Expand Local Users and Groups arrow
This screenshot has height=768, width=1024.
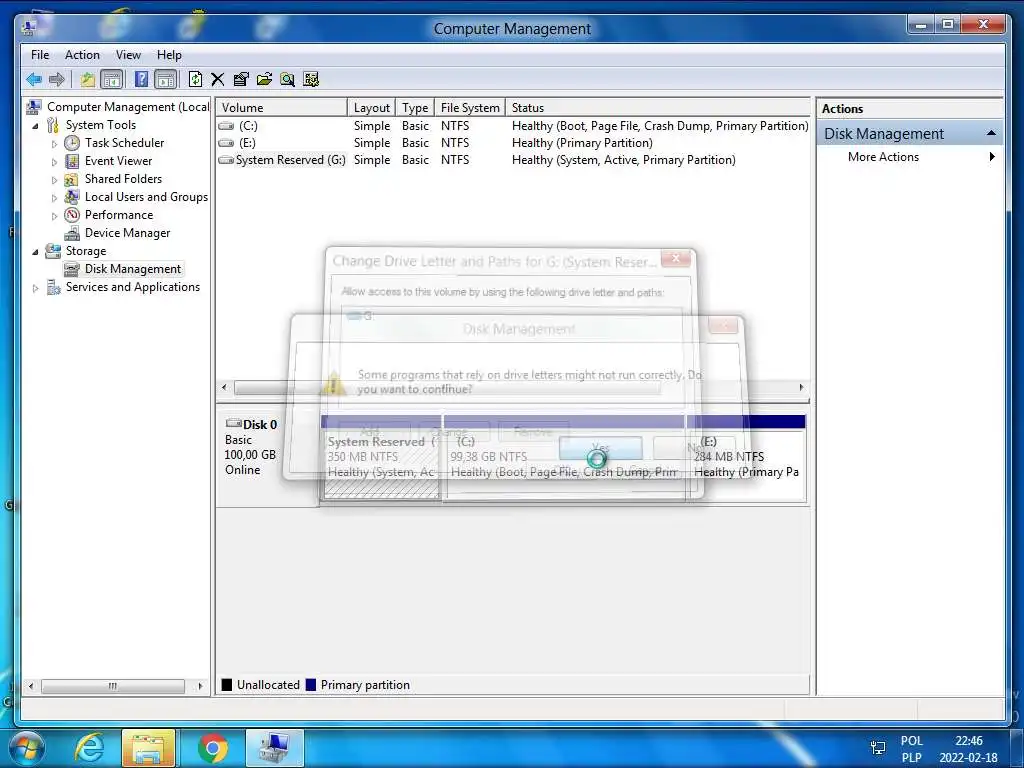point(54,198)
